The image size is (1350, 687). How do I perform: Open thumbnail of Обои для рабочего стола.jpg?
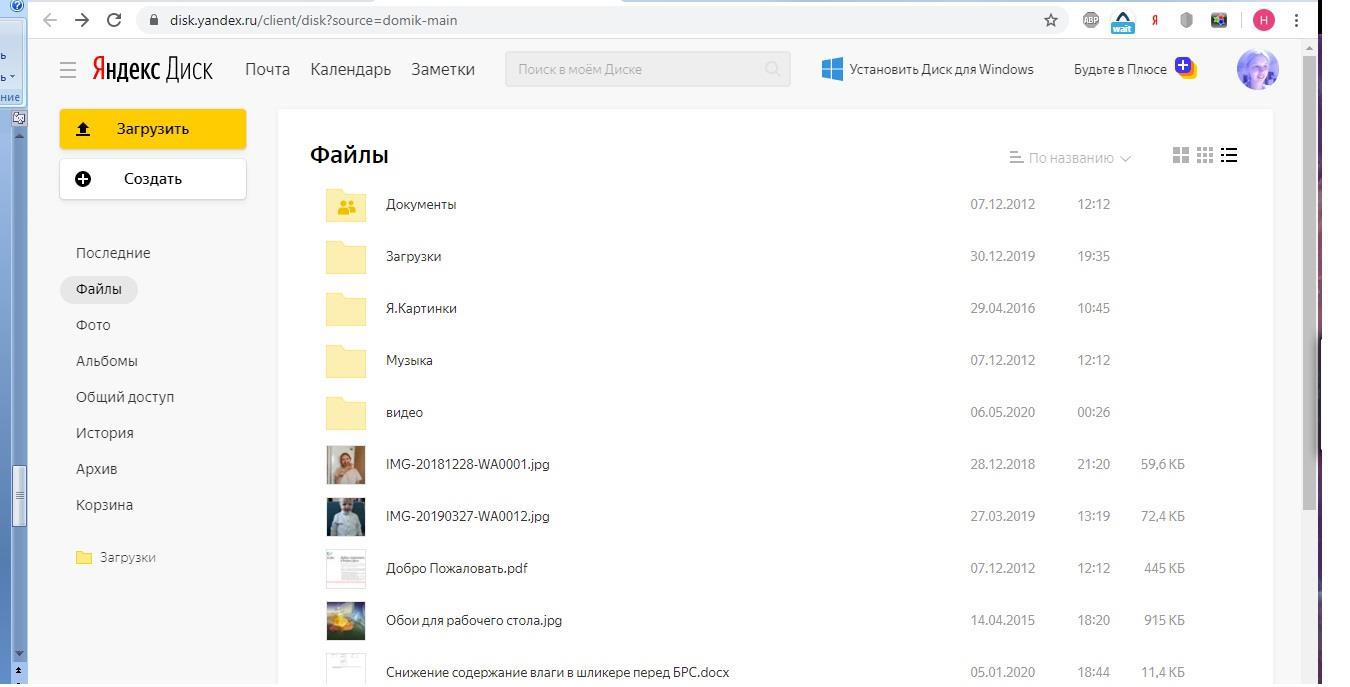[x=346, y=621]
